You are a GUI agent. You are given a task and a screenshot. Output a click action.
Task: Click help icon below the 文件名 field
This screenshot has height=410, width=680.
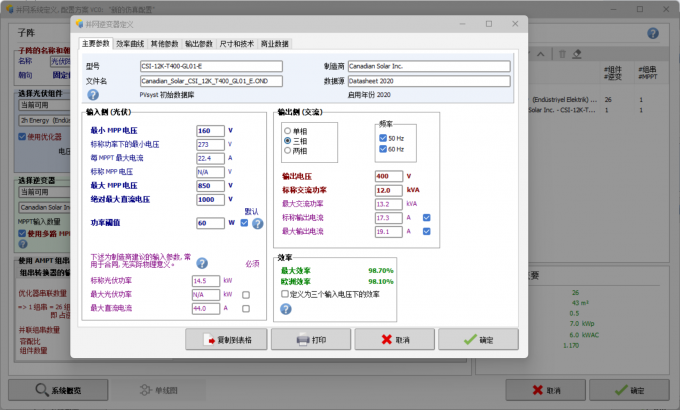pos(93,94)
